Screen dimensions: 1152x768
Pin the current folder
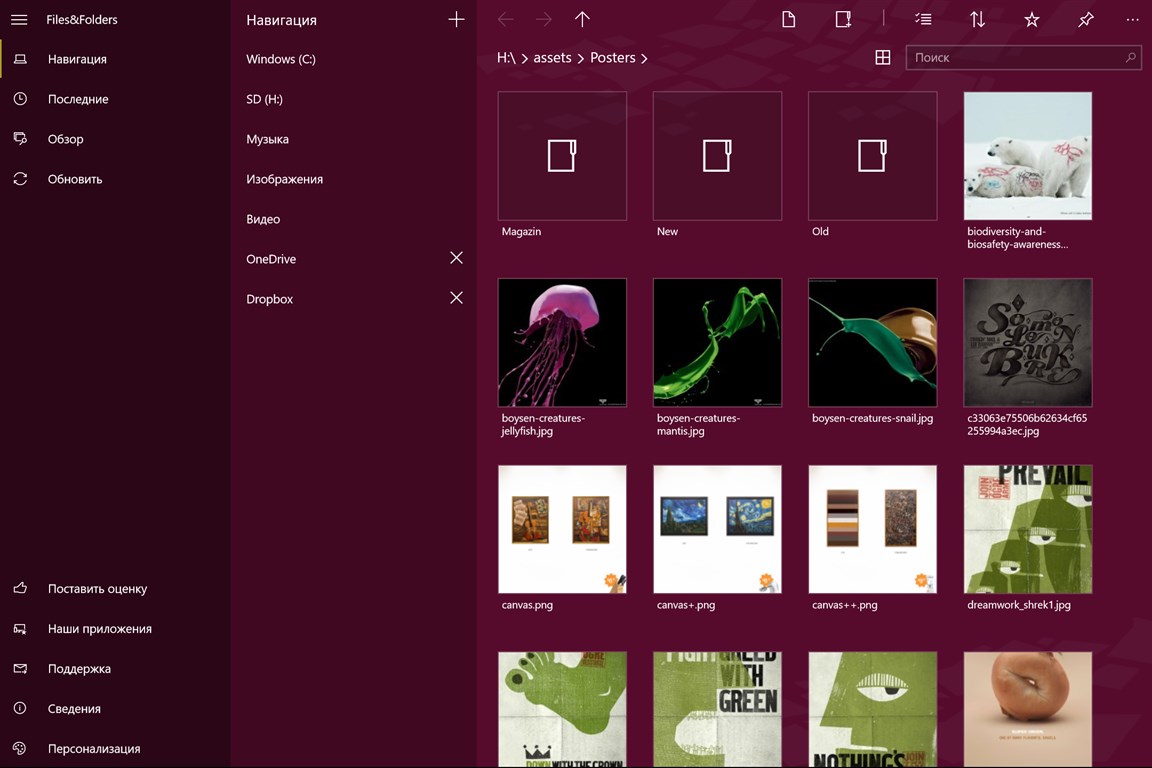coord(1085,19)
